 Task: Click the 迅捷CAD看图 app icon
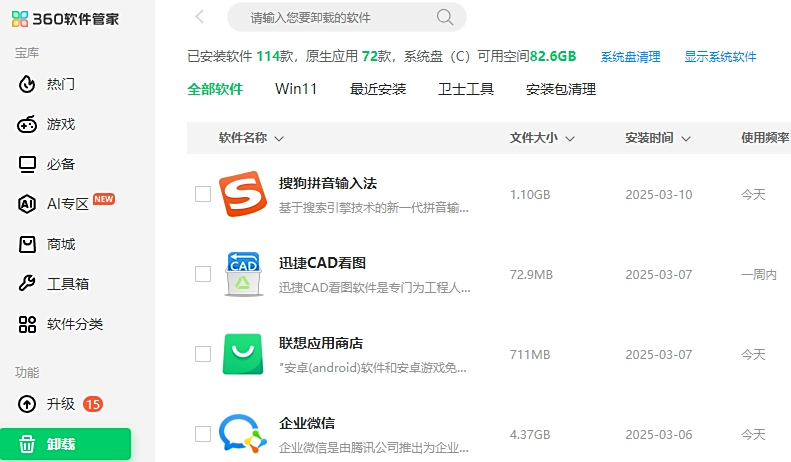[242, 274]
